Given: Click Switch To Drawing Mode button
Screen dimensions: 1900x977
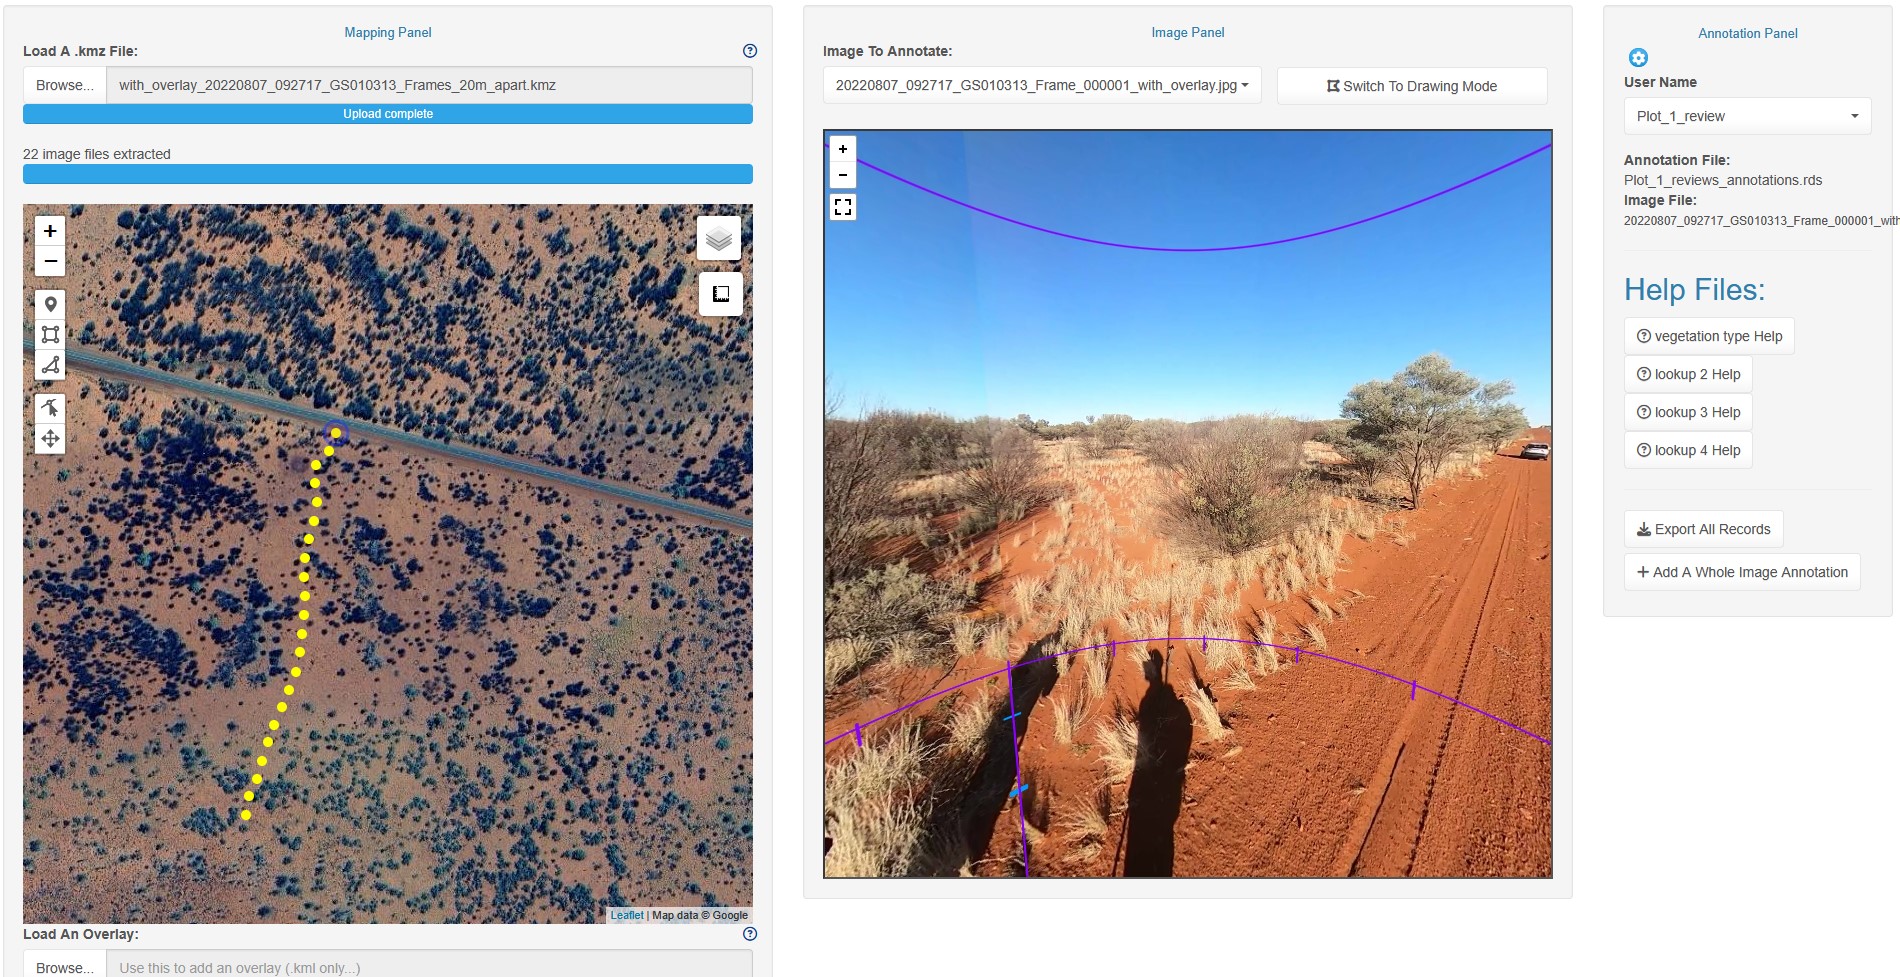Looking at the screenshot, I should [1411, 86].
